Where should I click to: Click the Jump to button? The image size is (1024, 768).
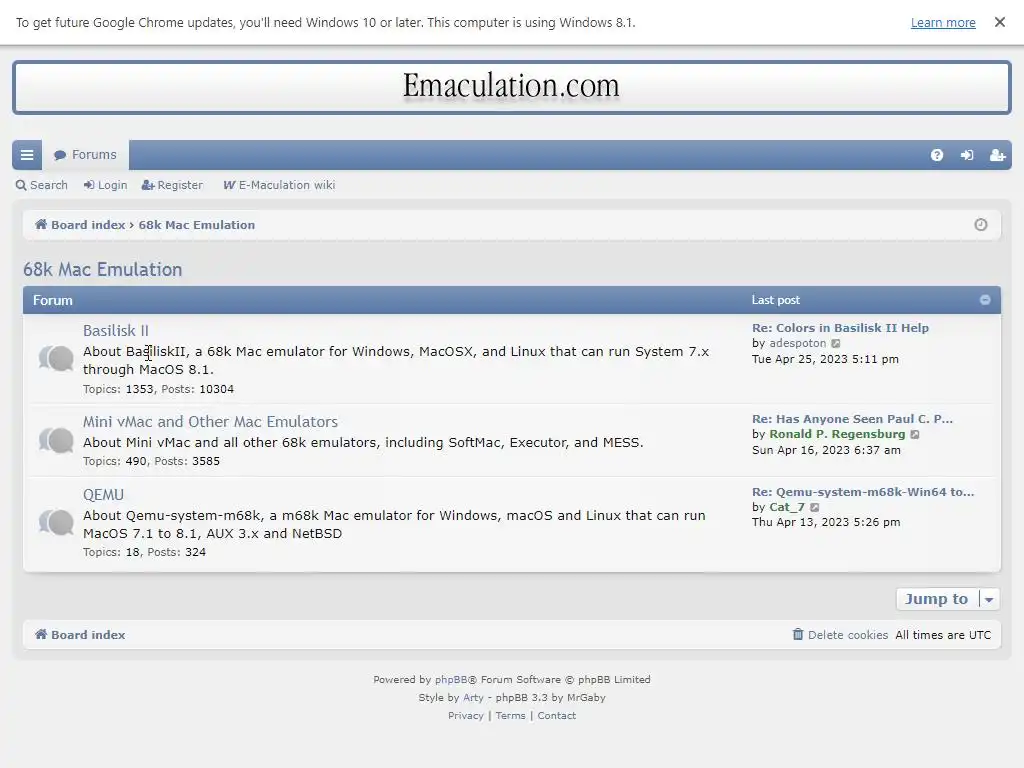click(x=936, y=599)
